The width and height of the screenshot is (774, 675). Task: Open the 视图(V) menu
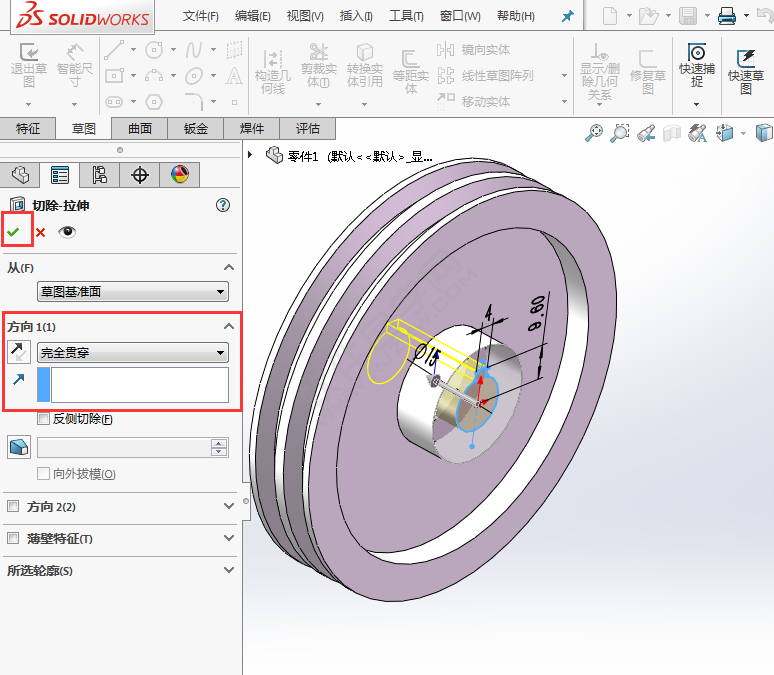[305, 16]
